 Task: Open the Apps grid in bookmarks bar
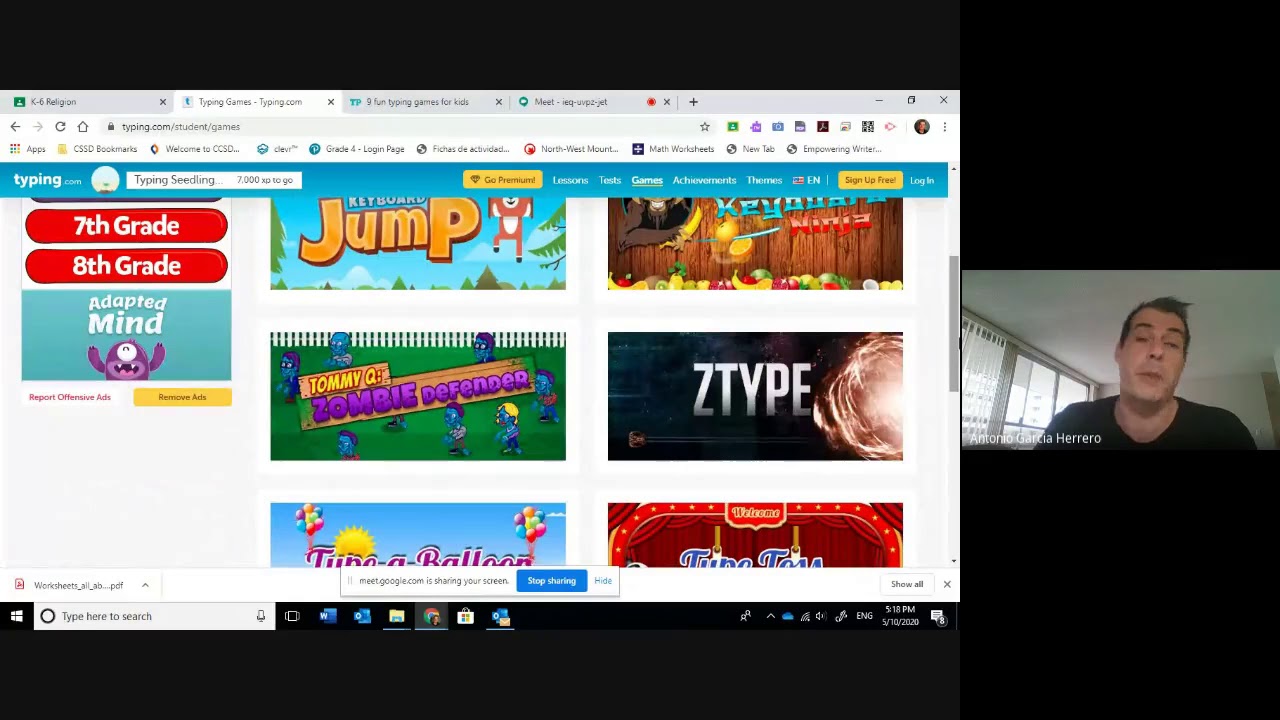[28, 149]
